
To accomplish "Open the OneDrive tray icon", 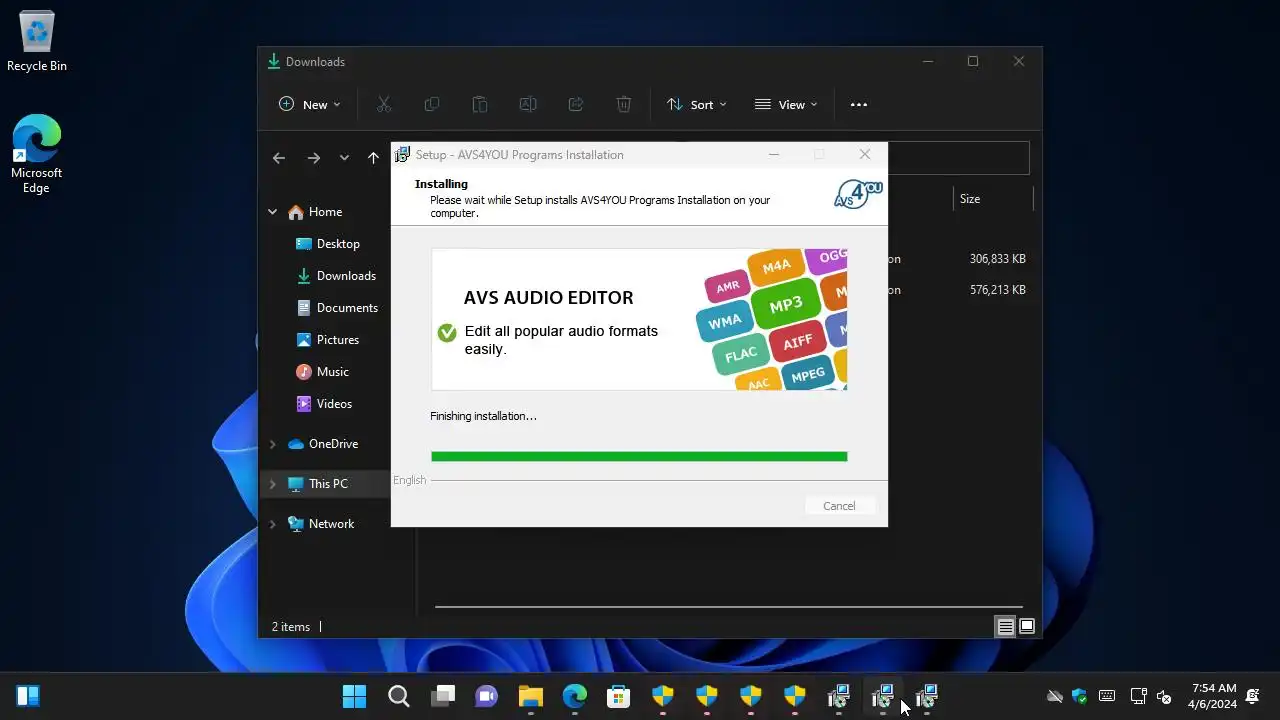I will point(1054,696).
